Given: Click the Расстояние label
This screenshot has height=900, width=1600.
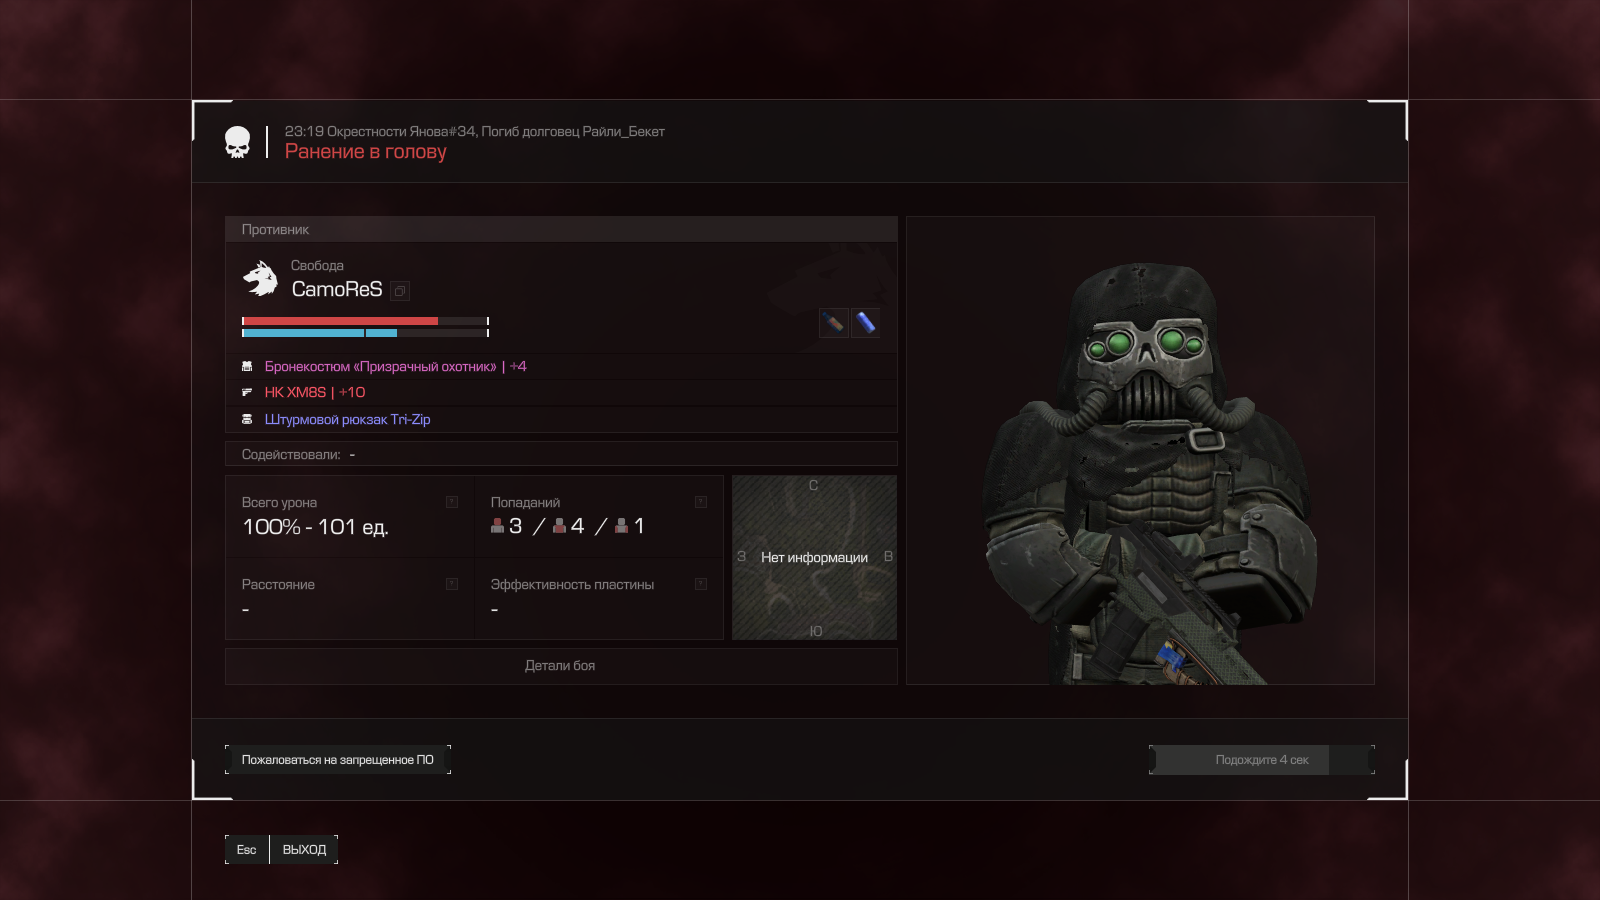Looking at the screenshot, I should click(x=278, y=585).
